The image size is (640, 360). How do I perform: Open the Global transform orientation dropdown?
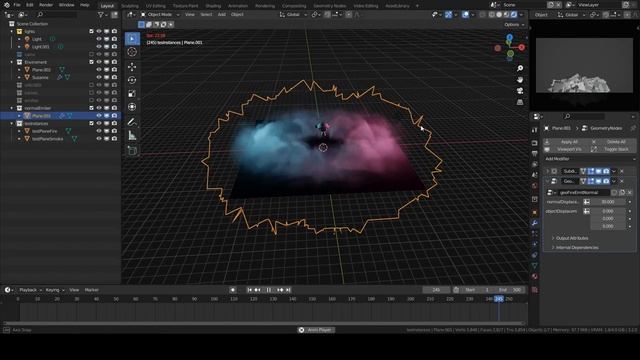click(293, 14)
